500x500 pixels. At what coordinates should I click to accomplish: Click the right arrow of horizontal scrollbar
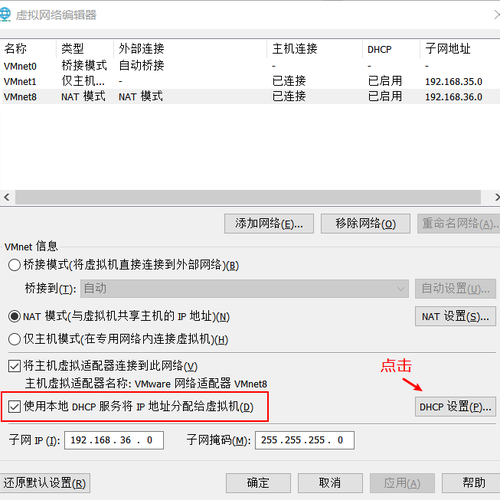pos(496,197)
